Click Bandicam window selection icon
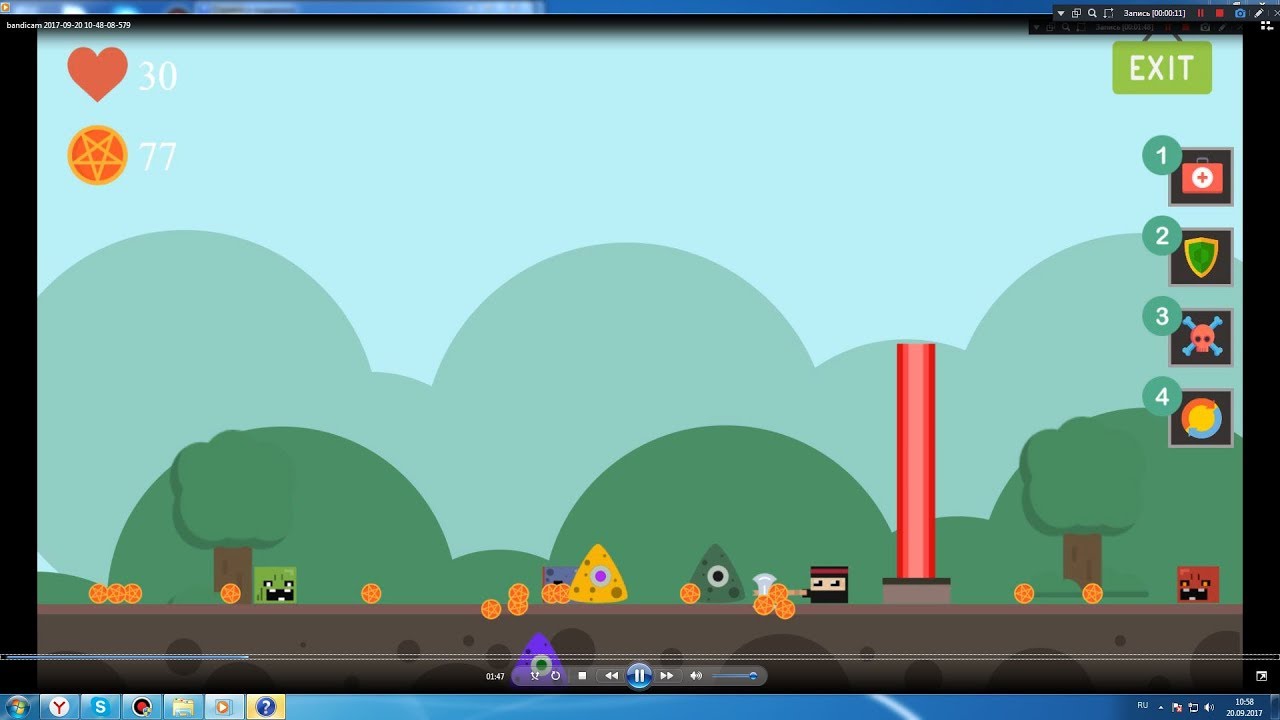Image resolution: width=1280 pixels, height=720 pixels. 1077,13
